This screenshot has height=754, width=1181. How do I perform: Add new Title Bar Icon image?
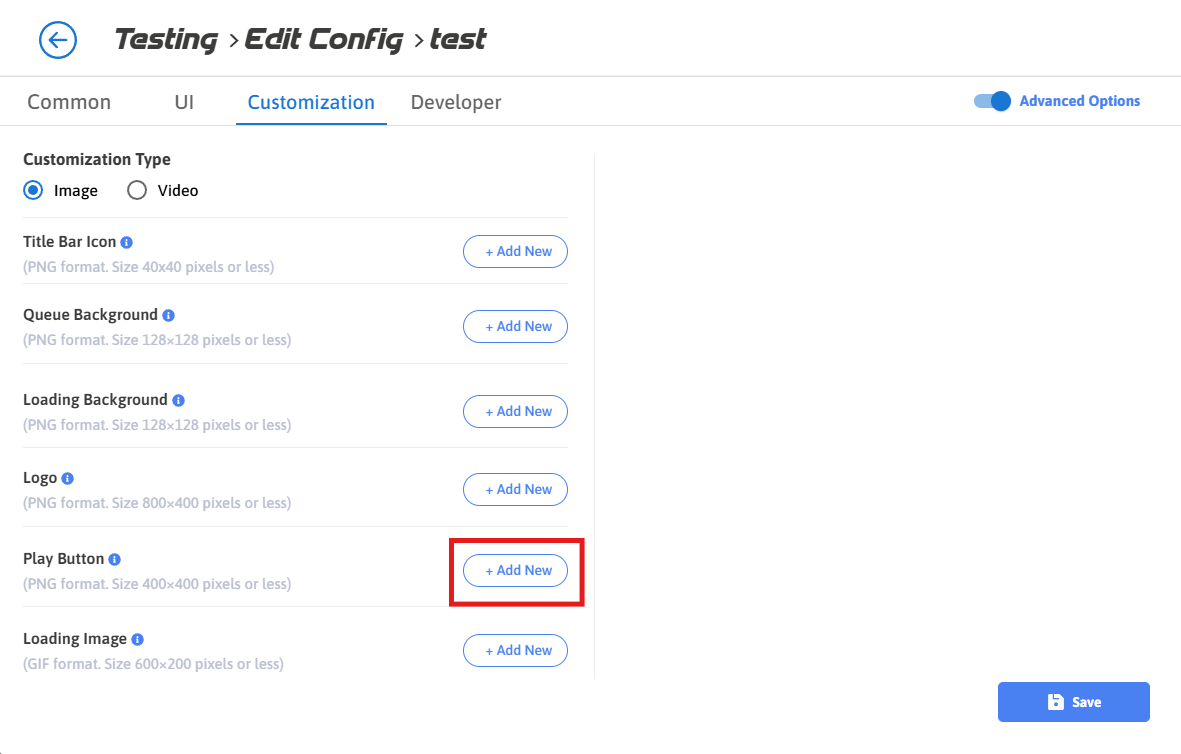point(515,252)
